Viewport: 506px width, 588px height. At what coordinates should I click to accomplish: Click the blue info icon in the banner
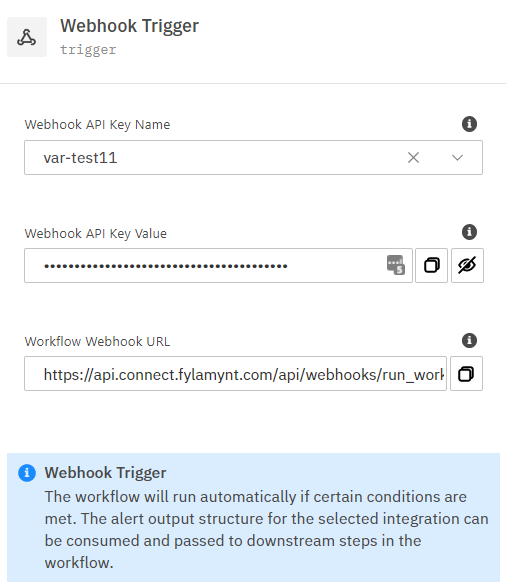coord(27,473)
